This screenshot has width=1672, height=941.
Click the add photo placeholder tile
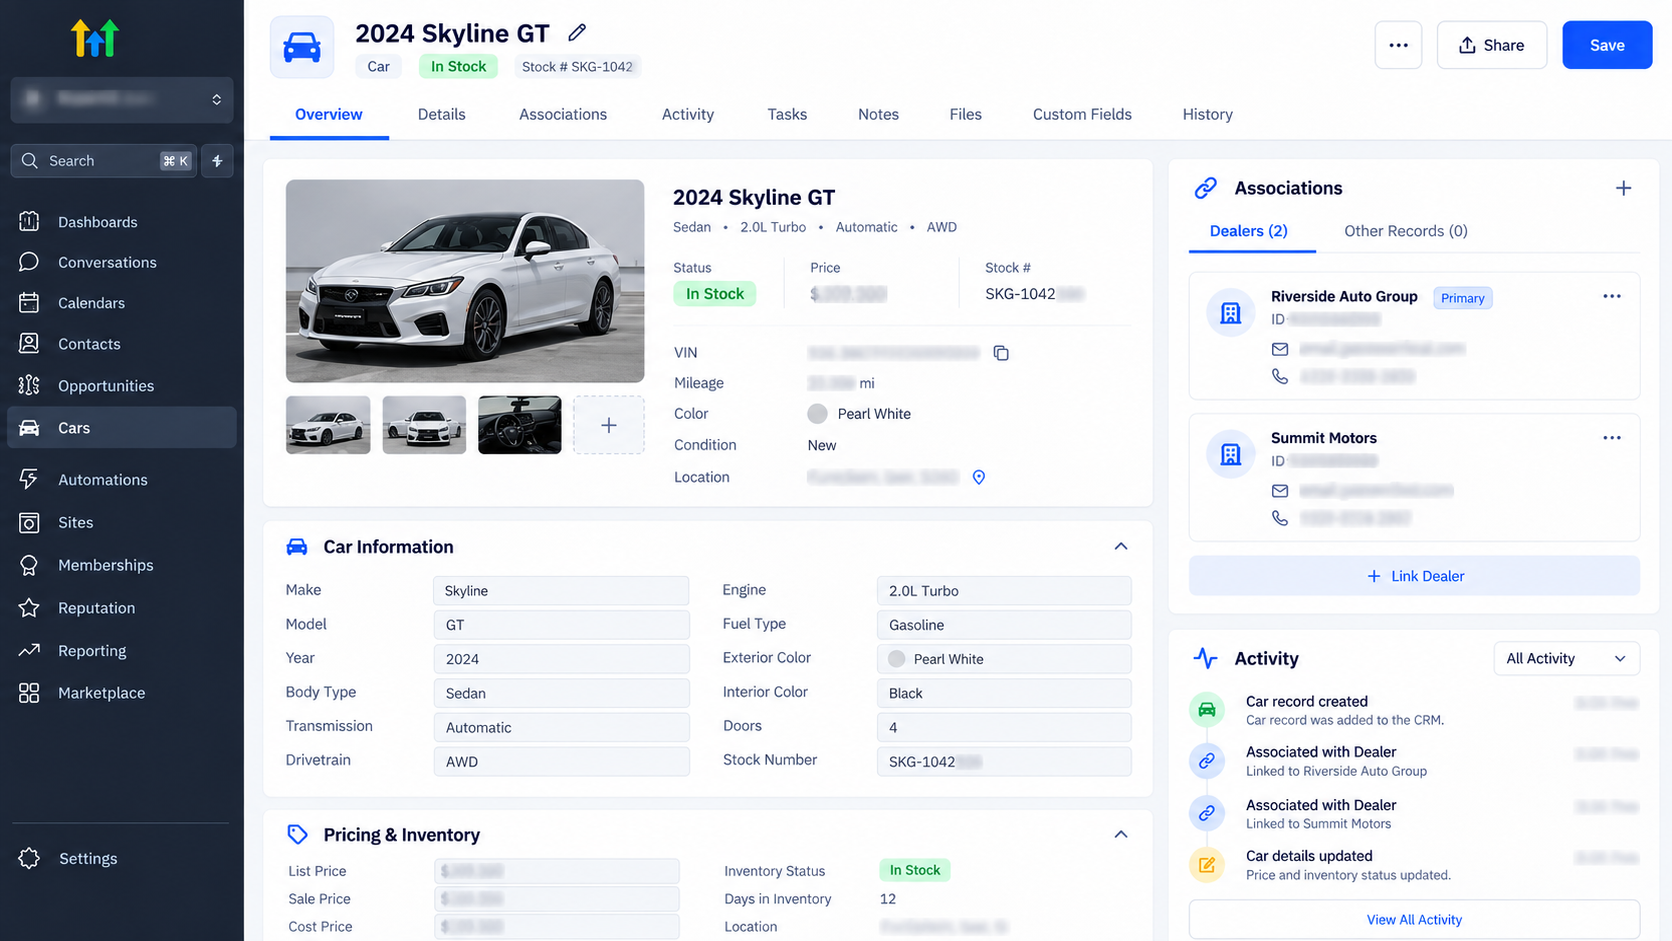tap(608, 425)
